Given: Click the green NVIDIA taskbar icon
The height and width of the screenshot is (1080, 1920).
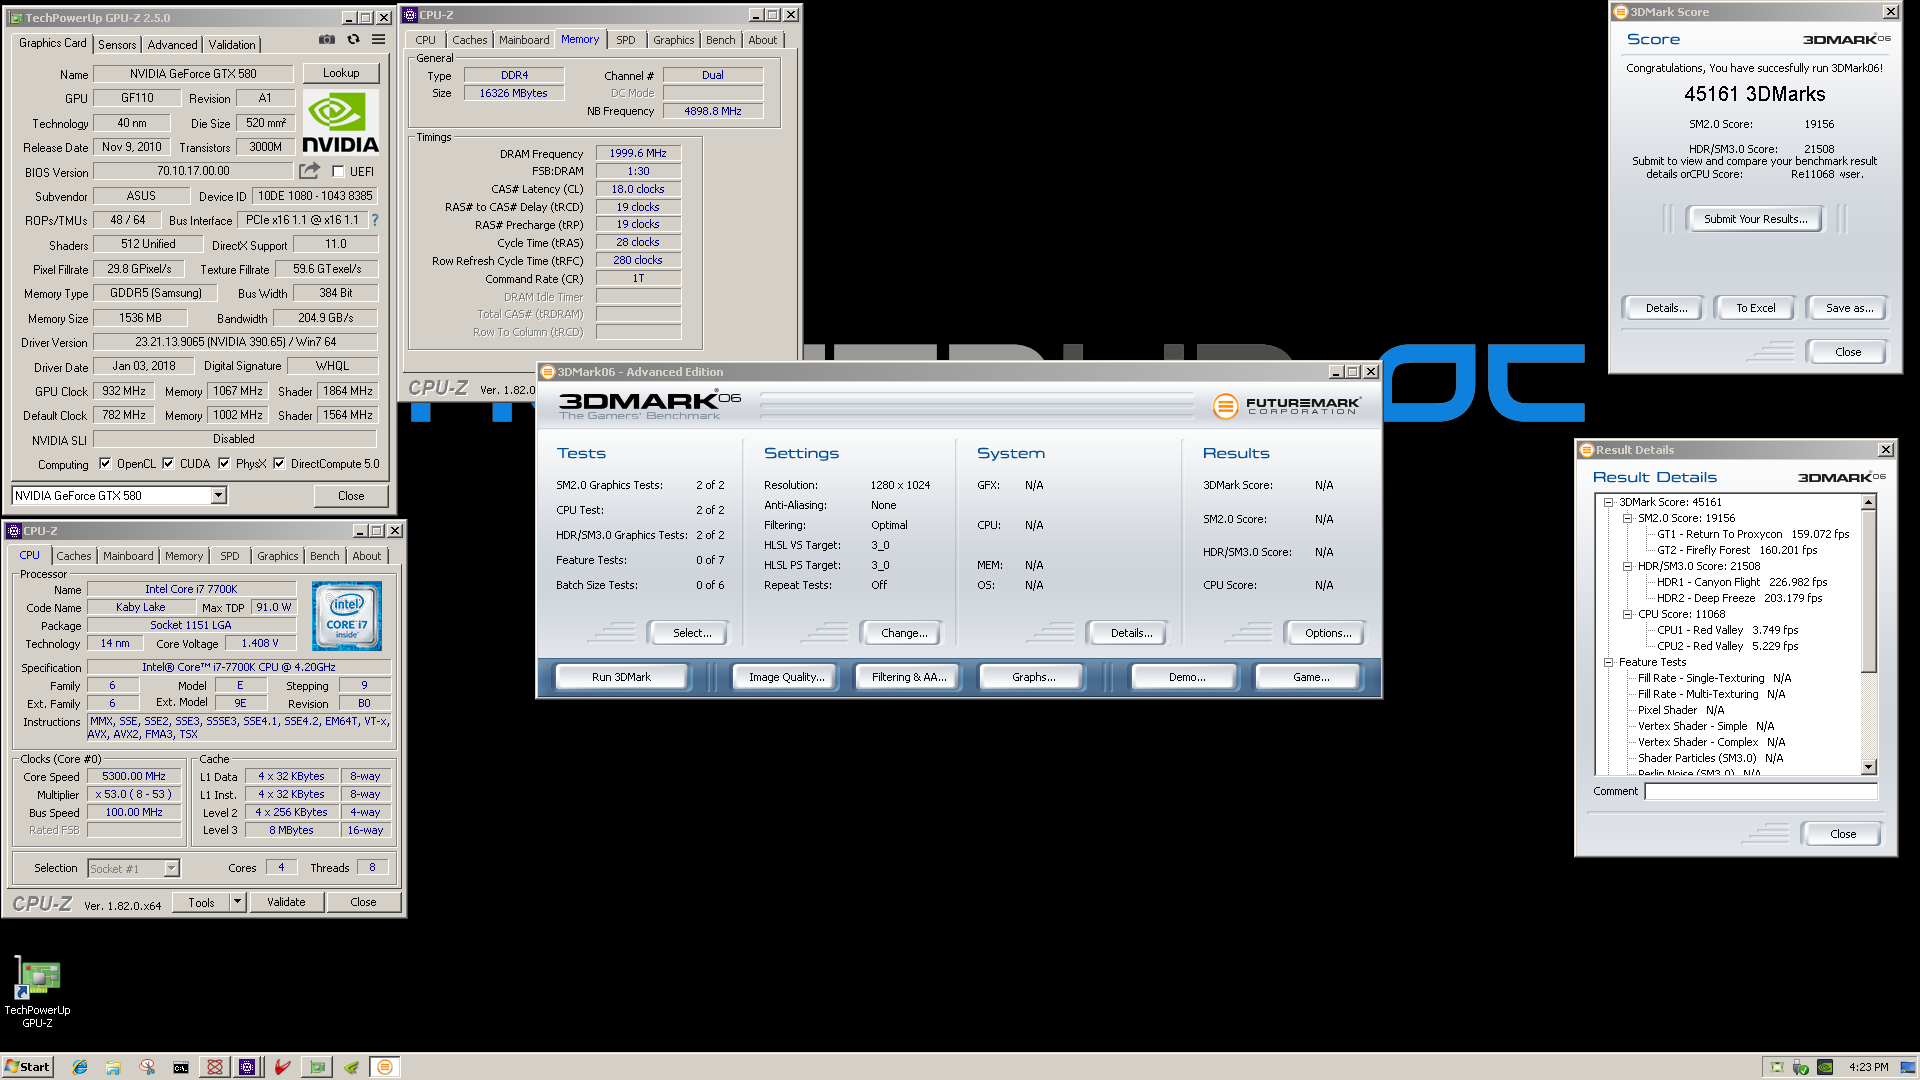Looking at the screenshot, I should pyautogui.click(x=351, y=1067).
